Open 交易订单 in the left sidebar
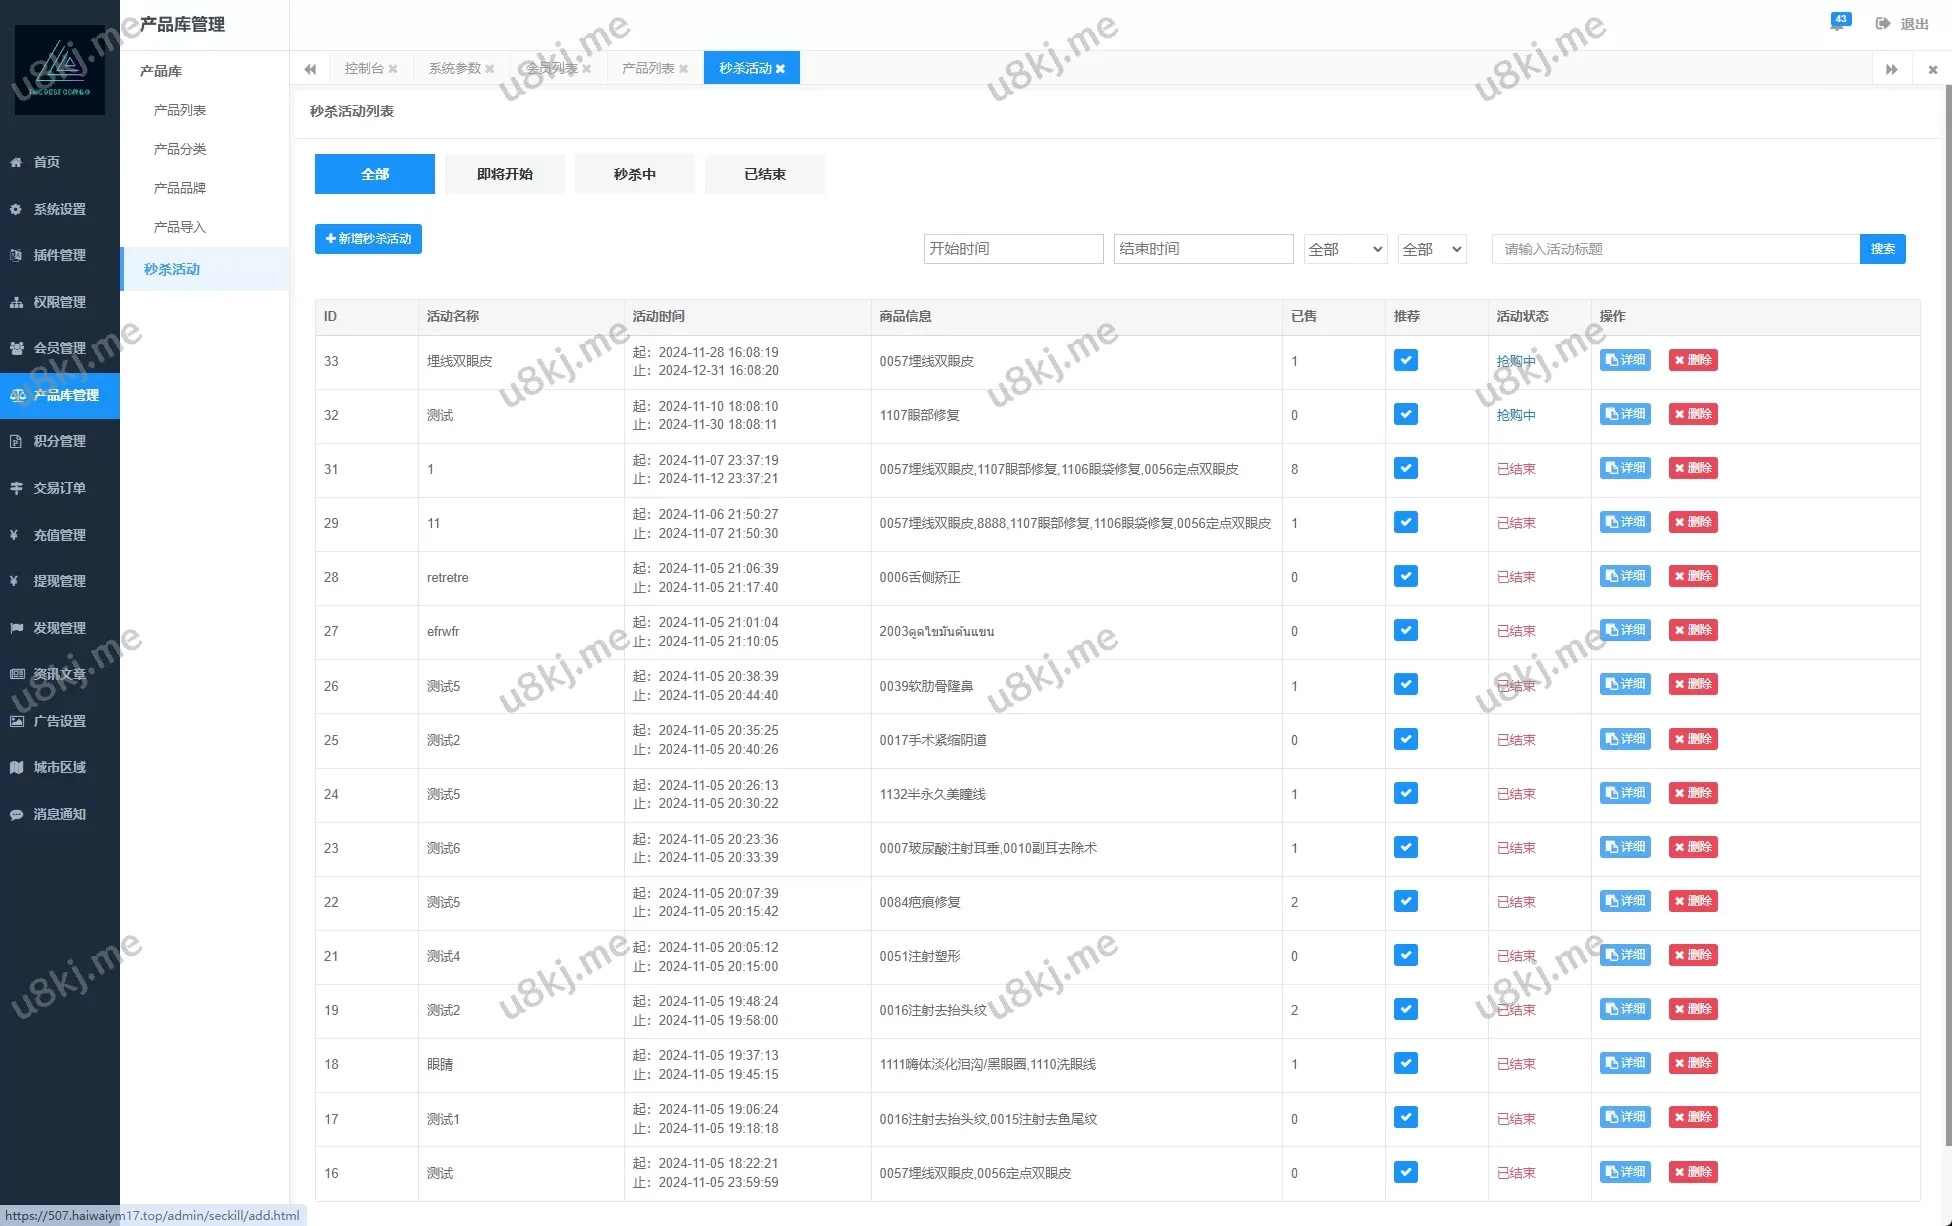1952x1226 pixels. point(59,488)
